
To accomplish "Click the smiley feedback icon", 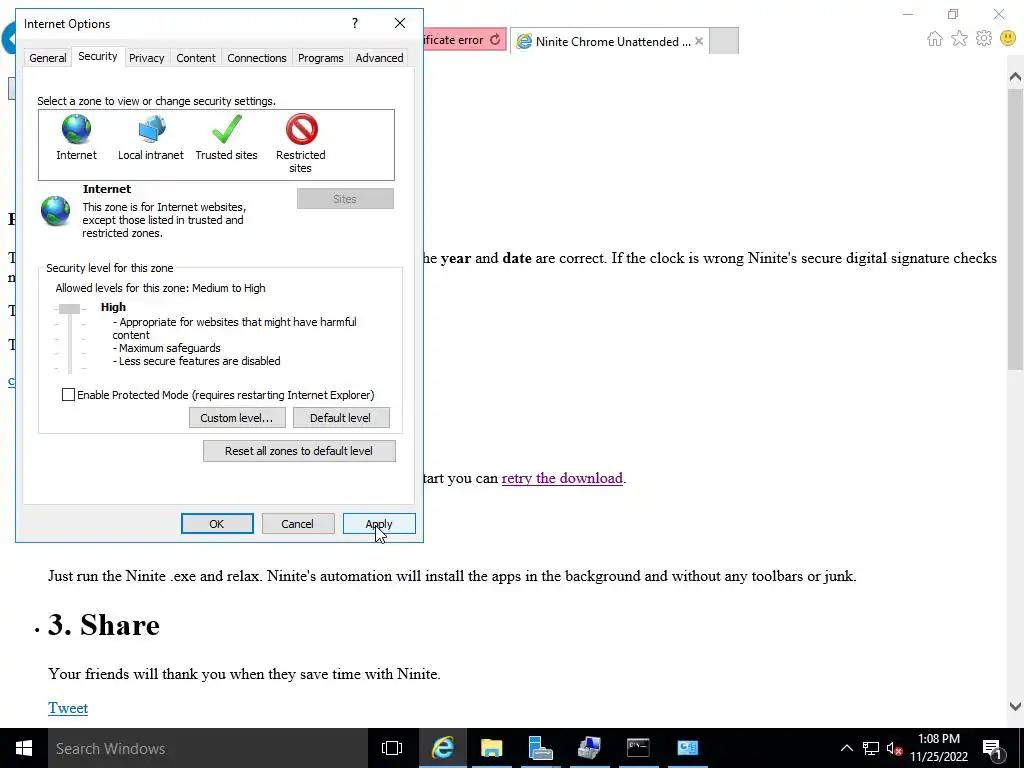I will pyautogui.click(x=1008, y=39).
